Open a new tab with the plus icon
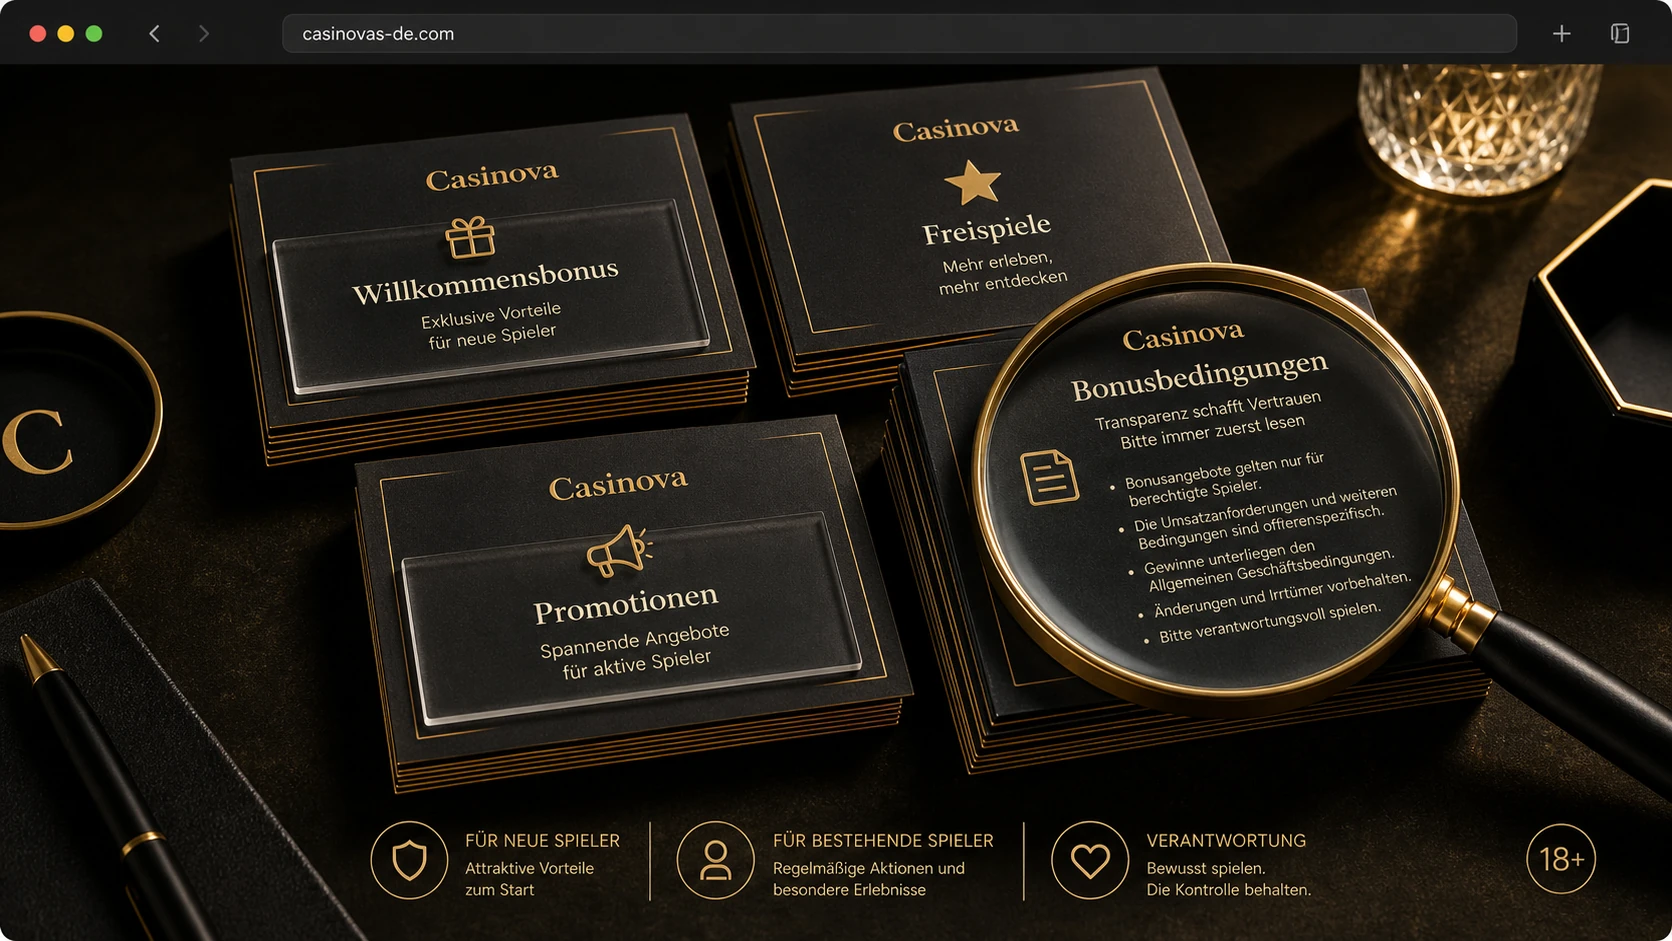This screenshot has width=1672, height=941. coord(1561,33)
